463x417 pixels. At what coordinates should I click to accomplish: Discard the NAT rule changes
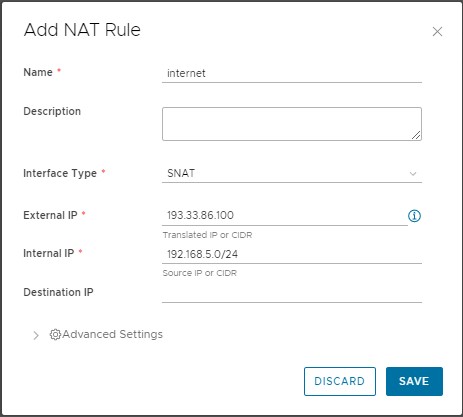(340, 381)
